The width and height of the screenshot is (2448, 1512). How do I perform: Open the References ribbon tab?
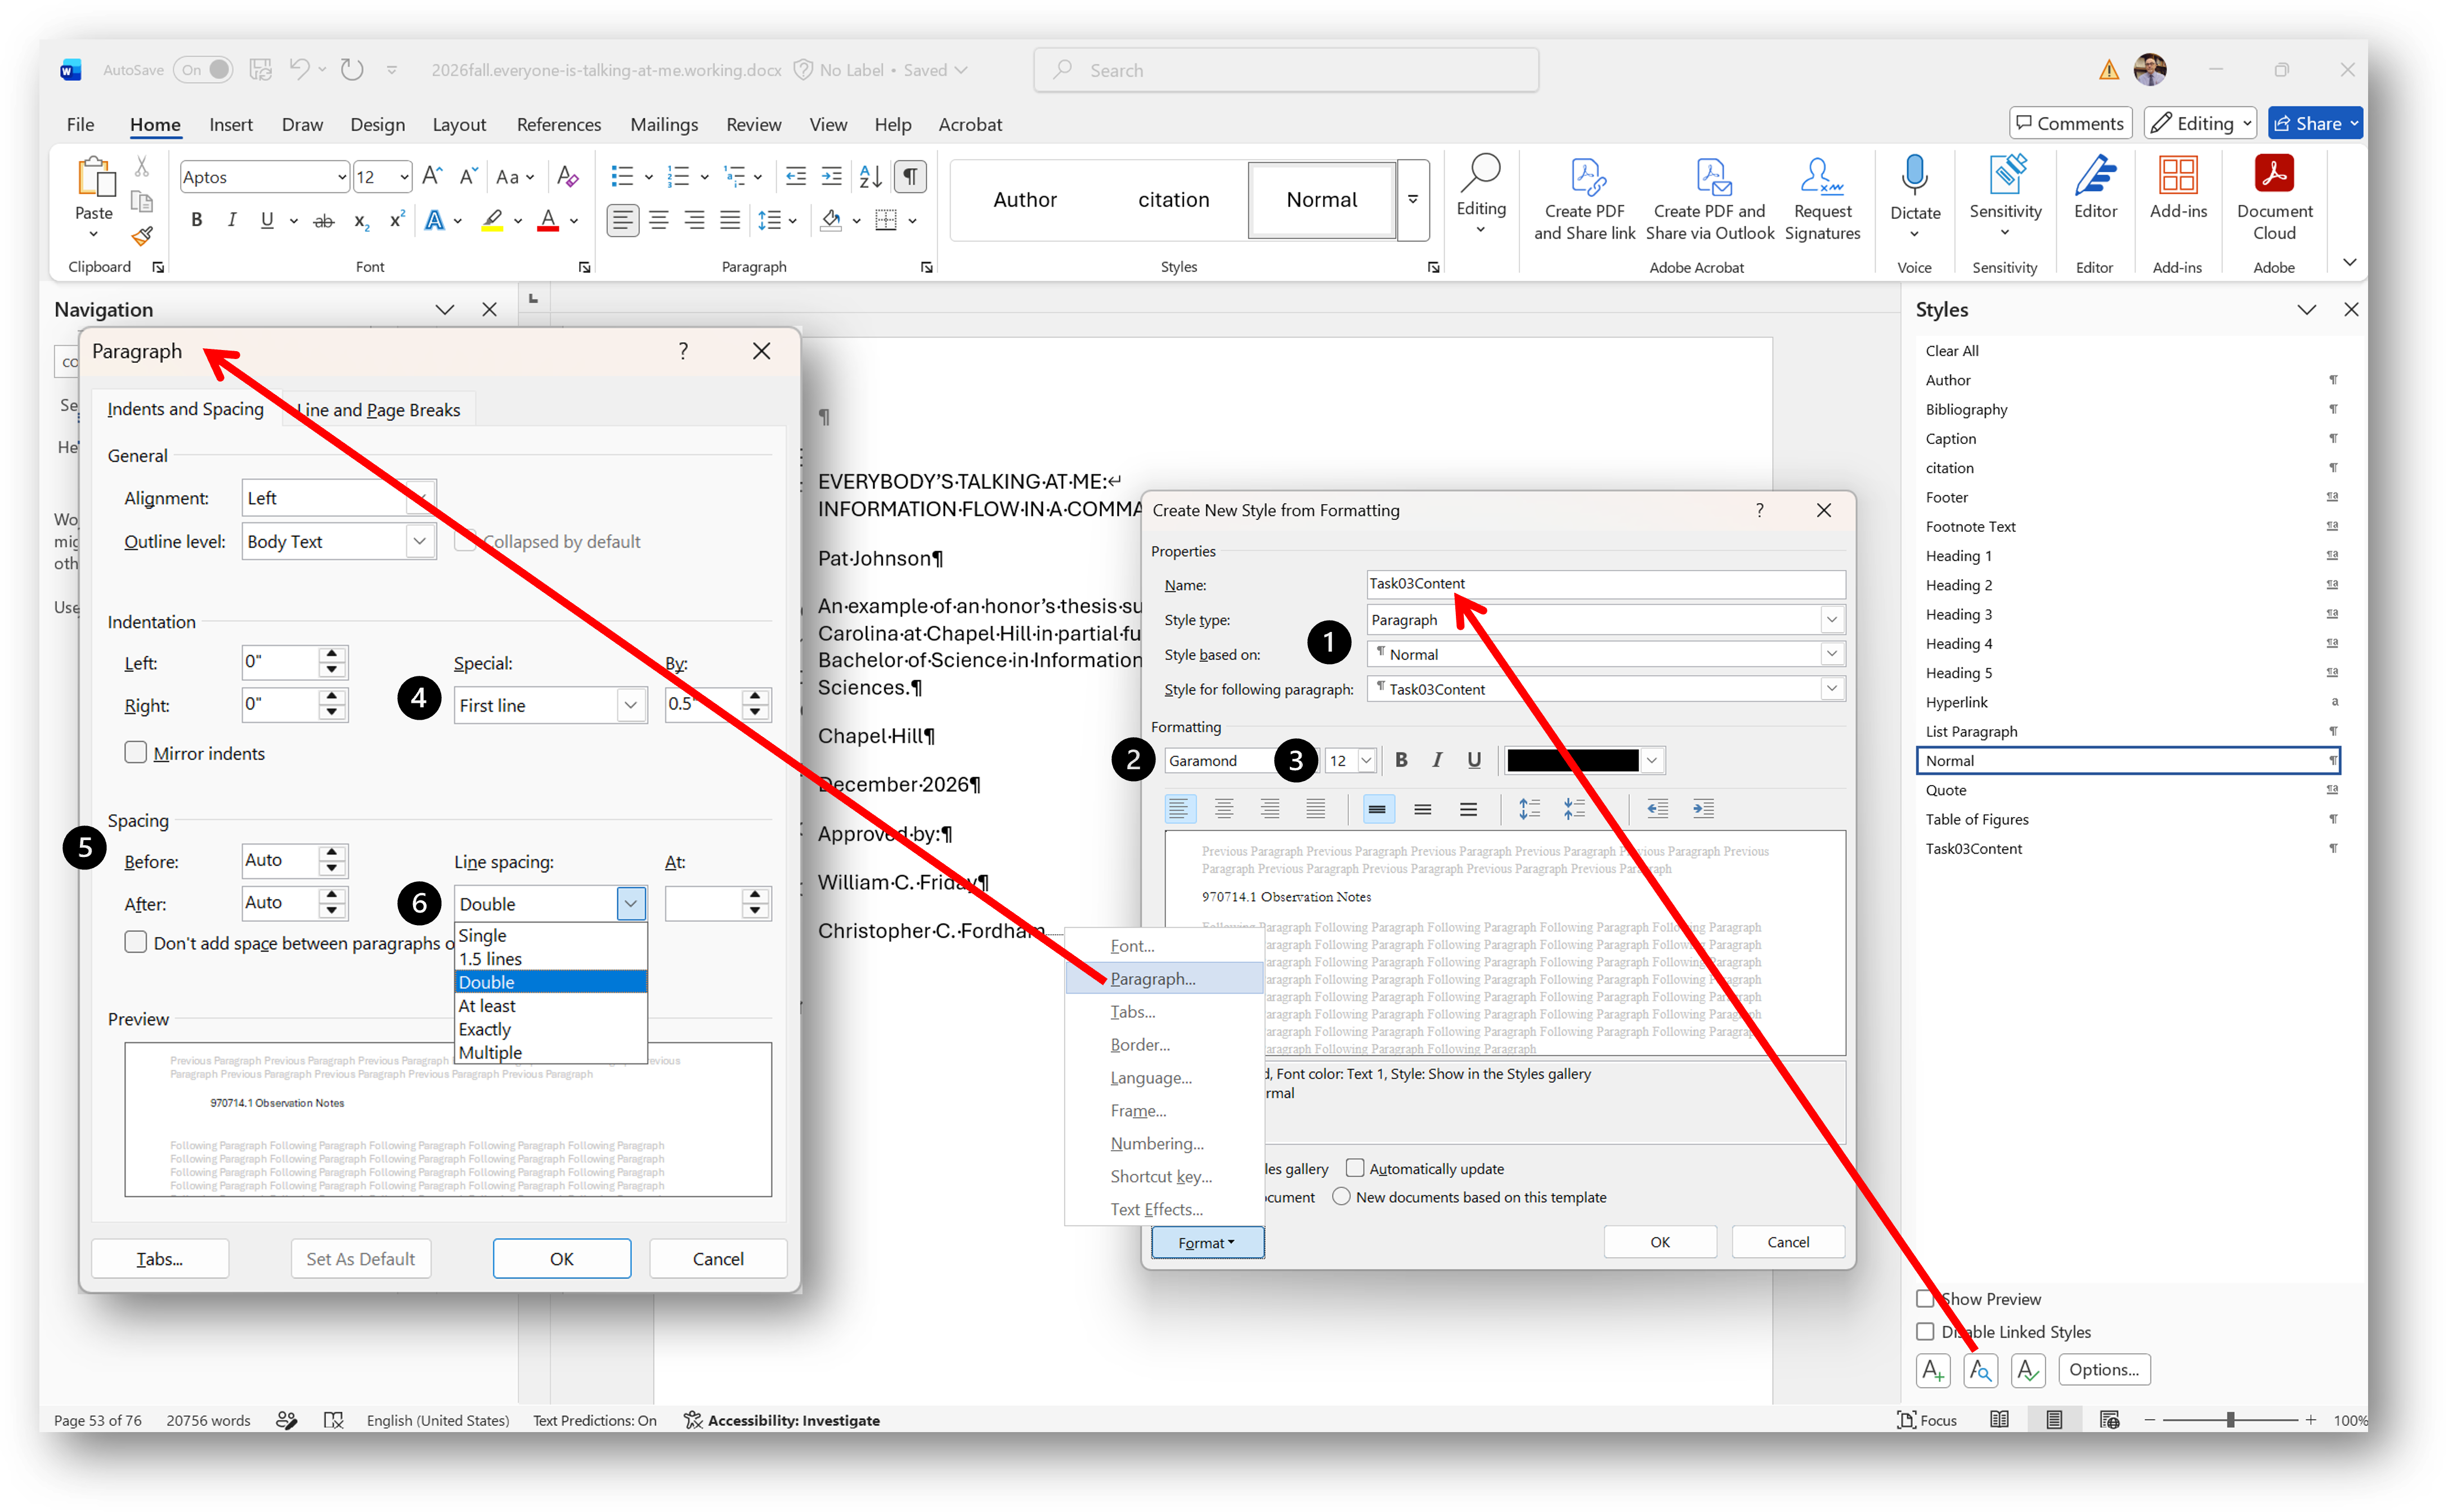point(558,125)
